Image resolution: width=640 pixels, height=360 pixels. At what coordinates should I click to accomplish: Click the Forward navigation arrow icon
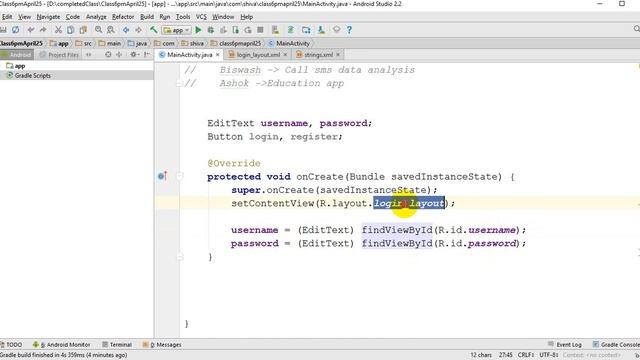coord(138,30)
